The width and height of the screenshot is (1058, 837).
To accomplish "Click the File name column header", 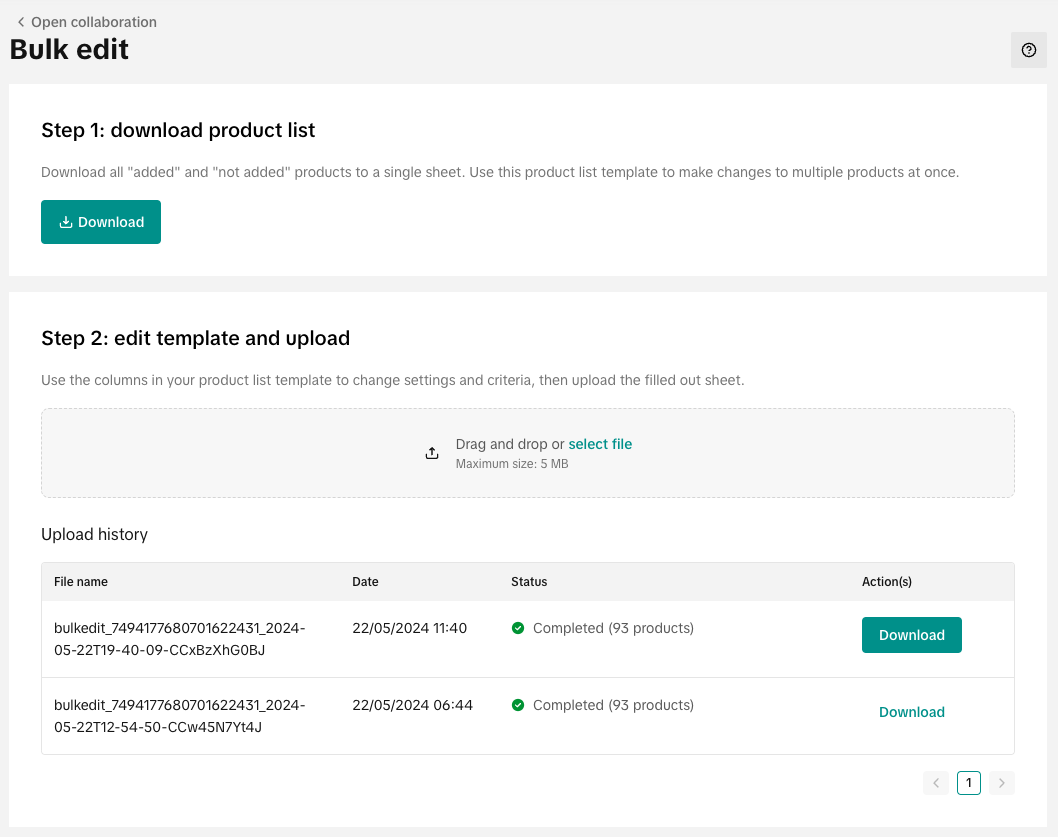I will [x=81, y=581].
